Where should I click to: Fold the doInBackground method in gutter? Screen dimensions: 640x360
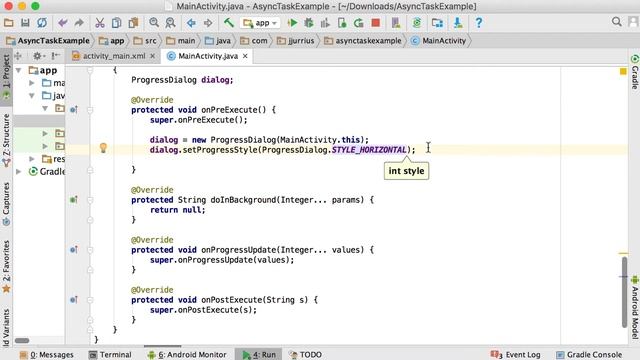(x=90, y=200)
